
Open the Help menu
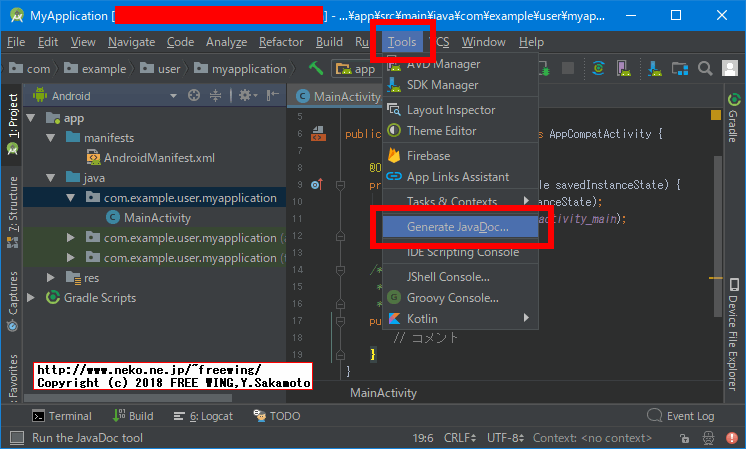coord(531,42)
